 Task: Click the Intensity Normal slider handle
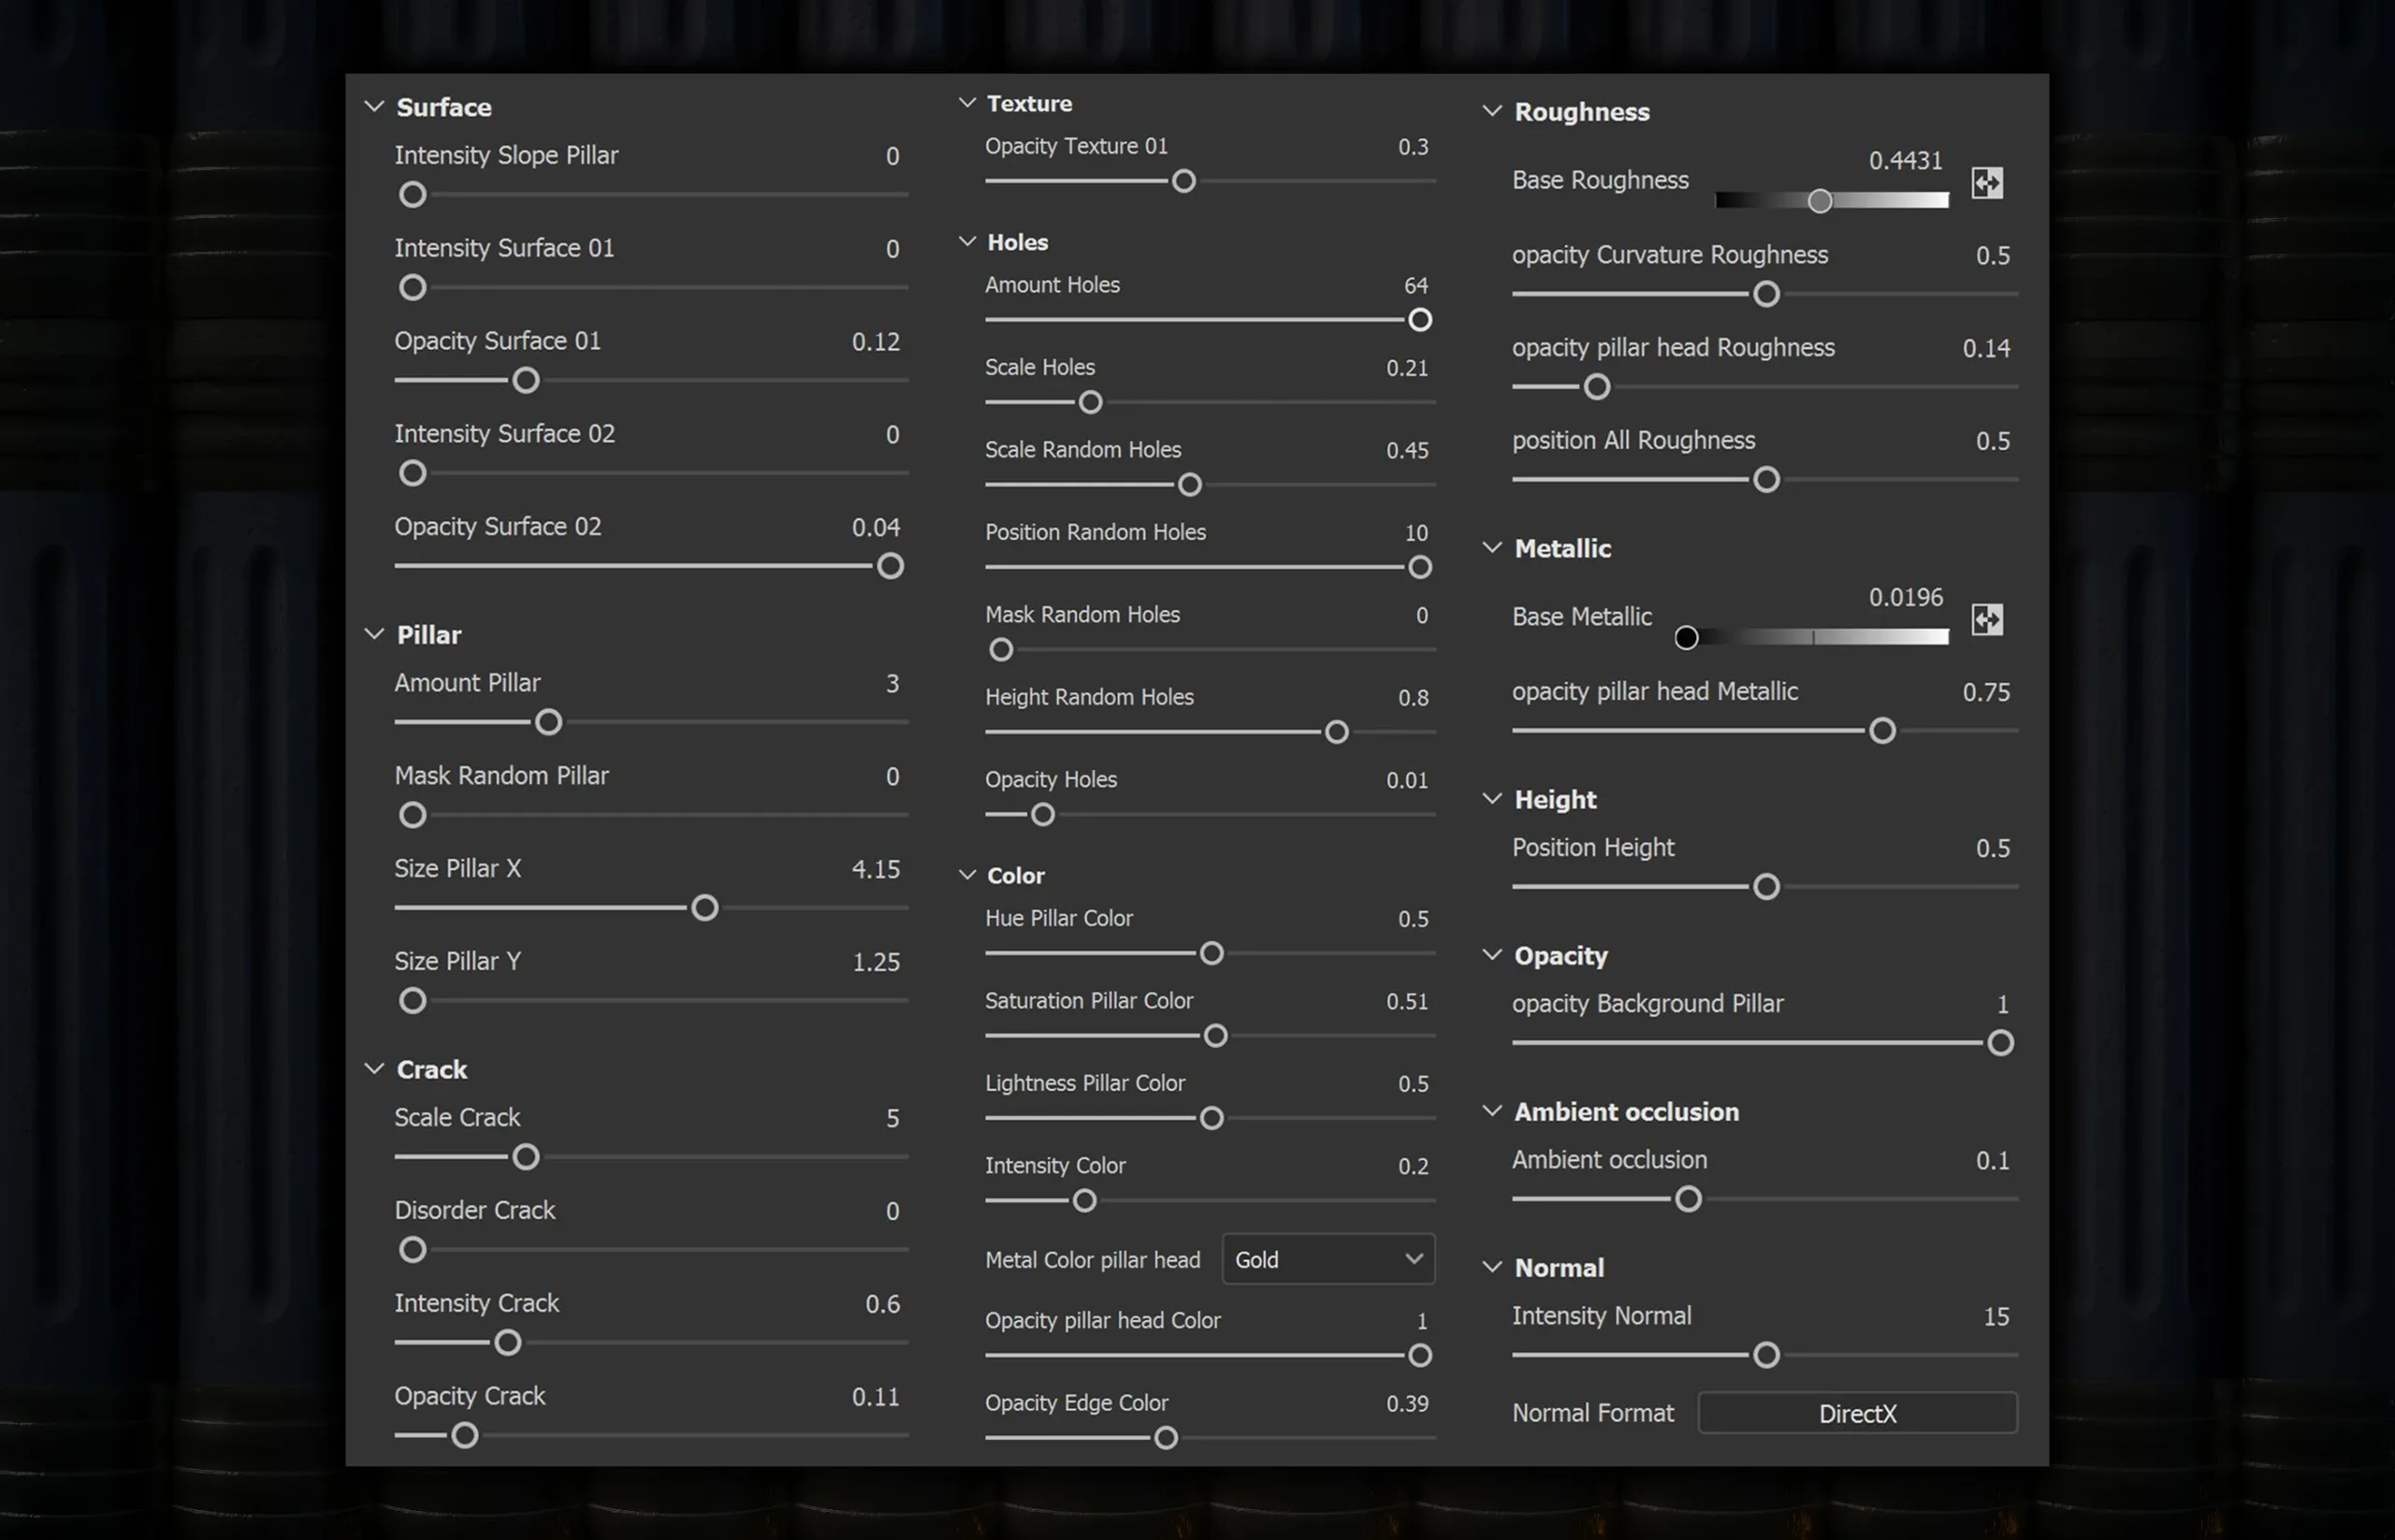pyautogui.click(x=1766, y=1355)
